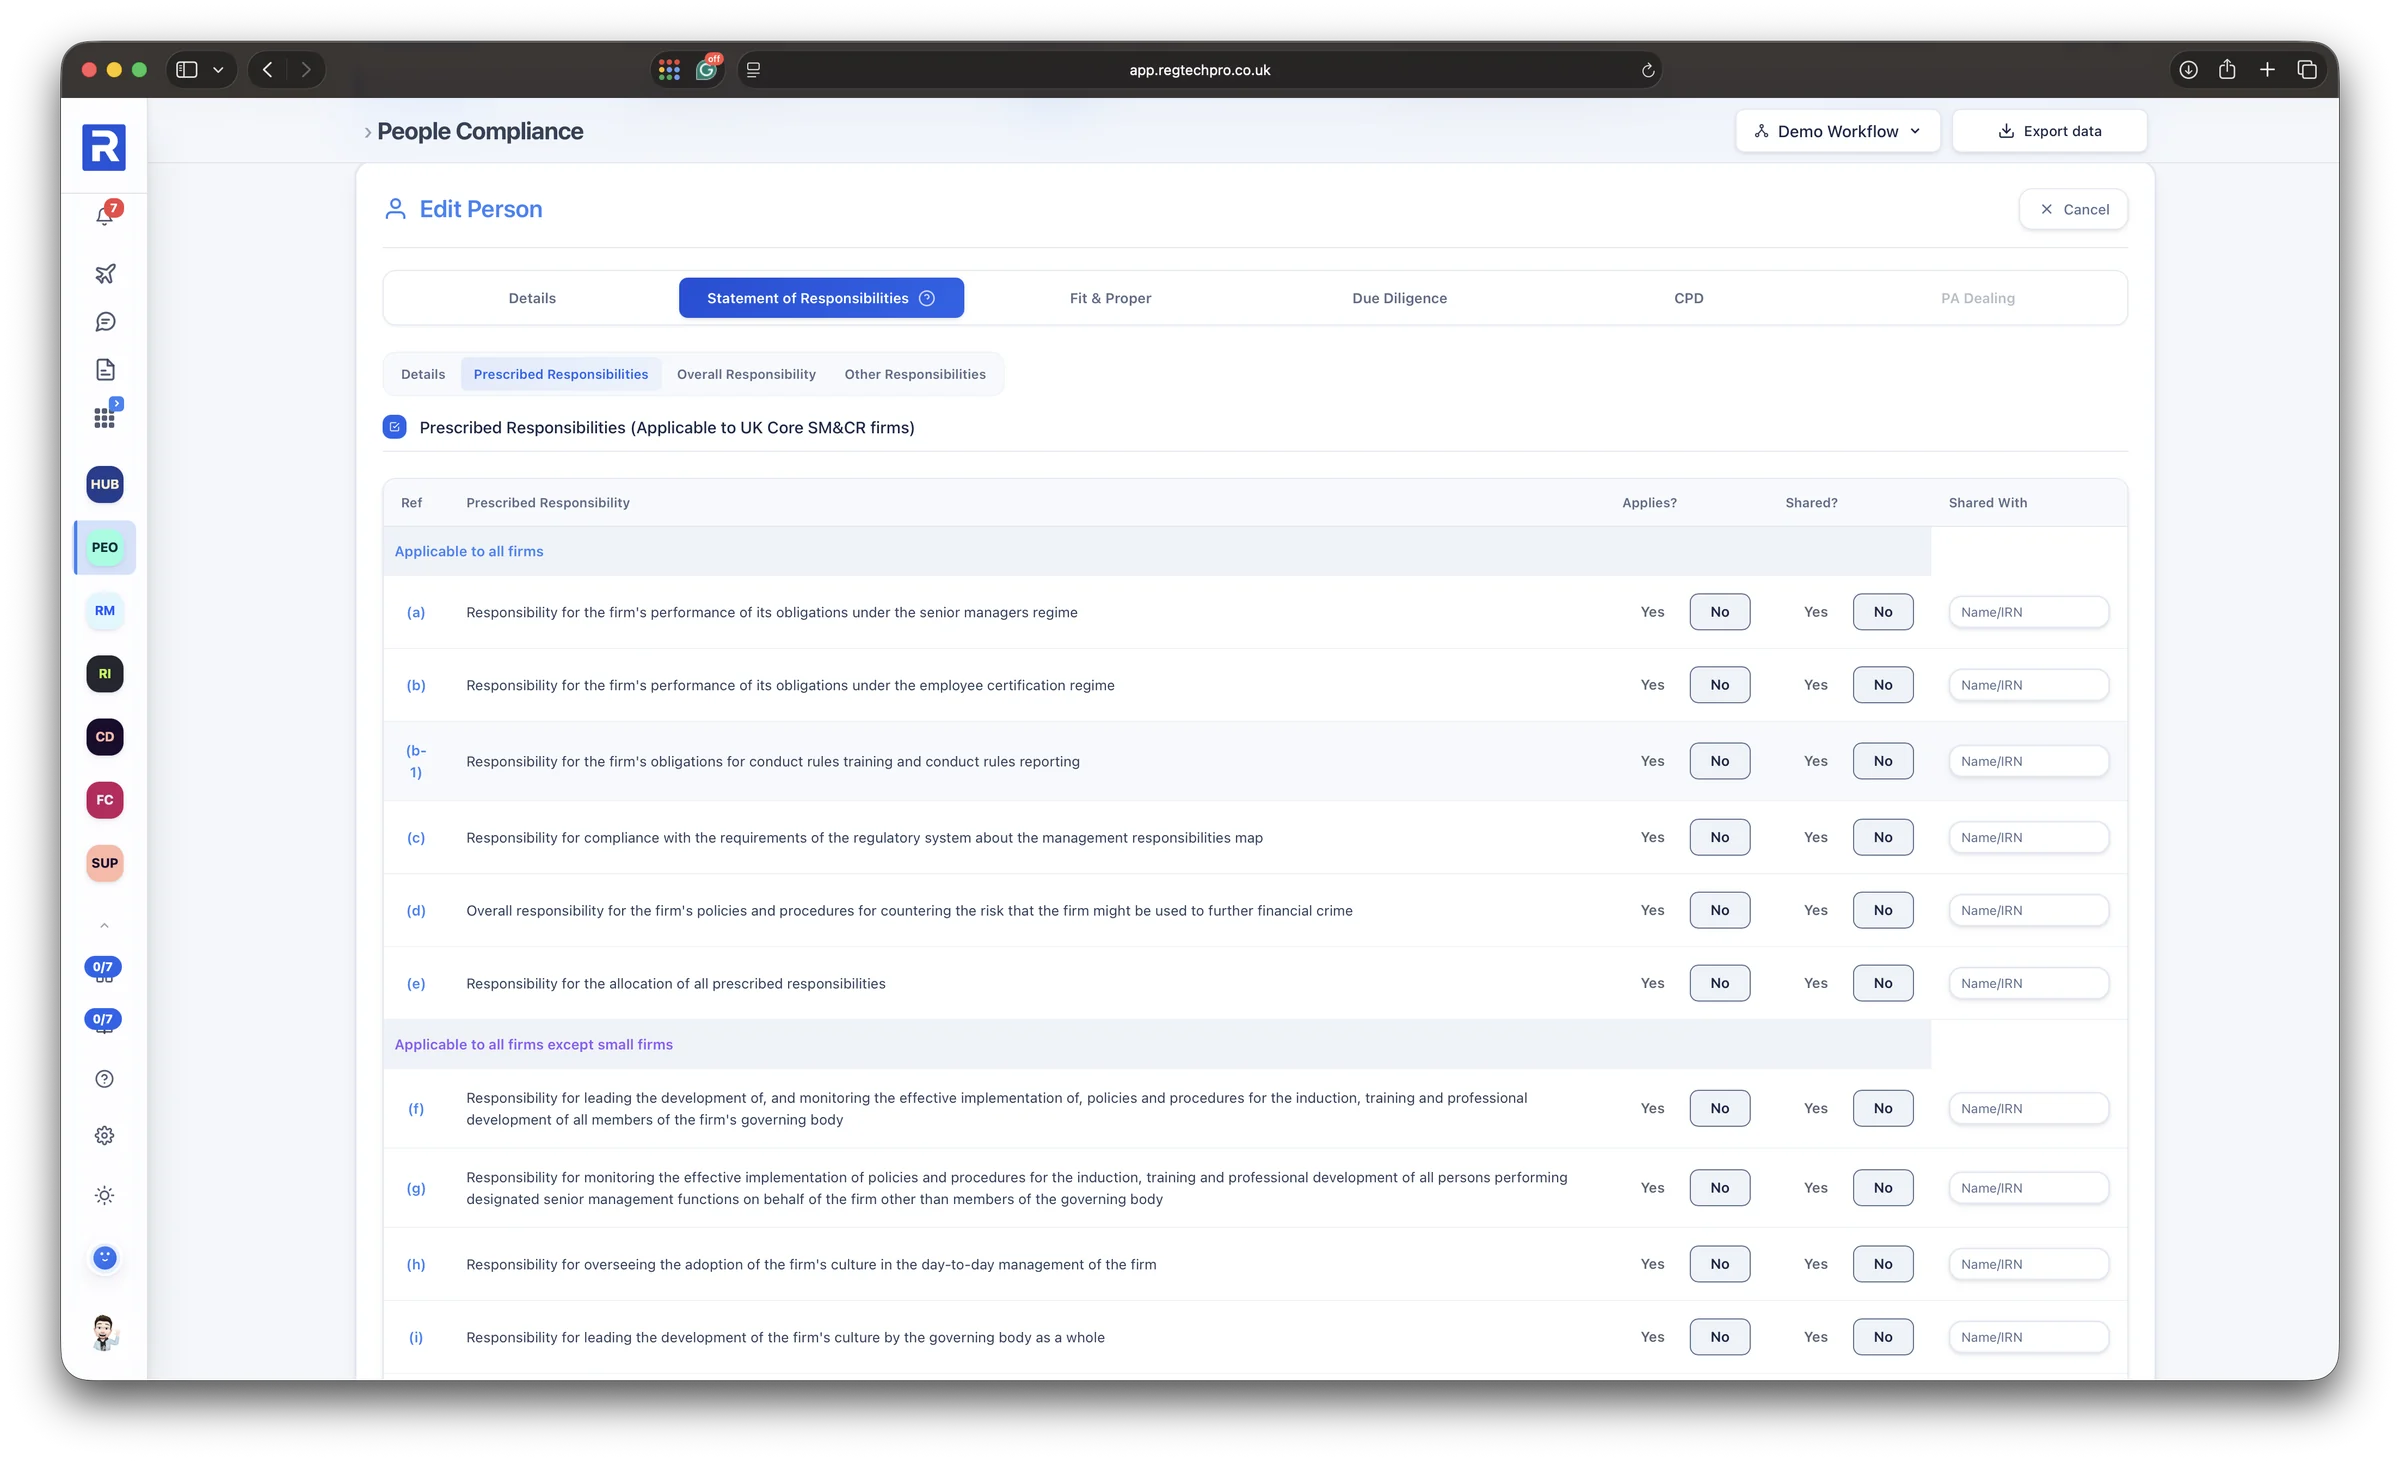Set Shared to No for responsibility (e)

click(x=1883, y=984)
